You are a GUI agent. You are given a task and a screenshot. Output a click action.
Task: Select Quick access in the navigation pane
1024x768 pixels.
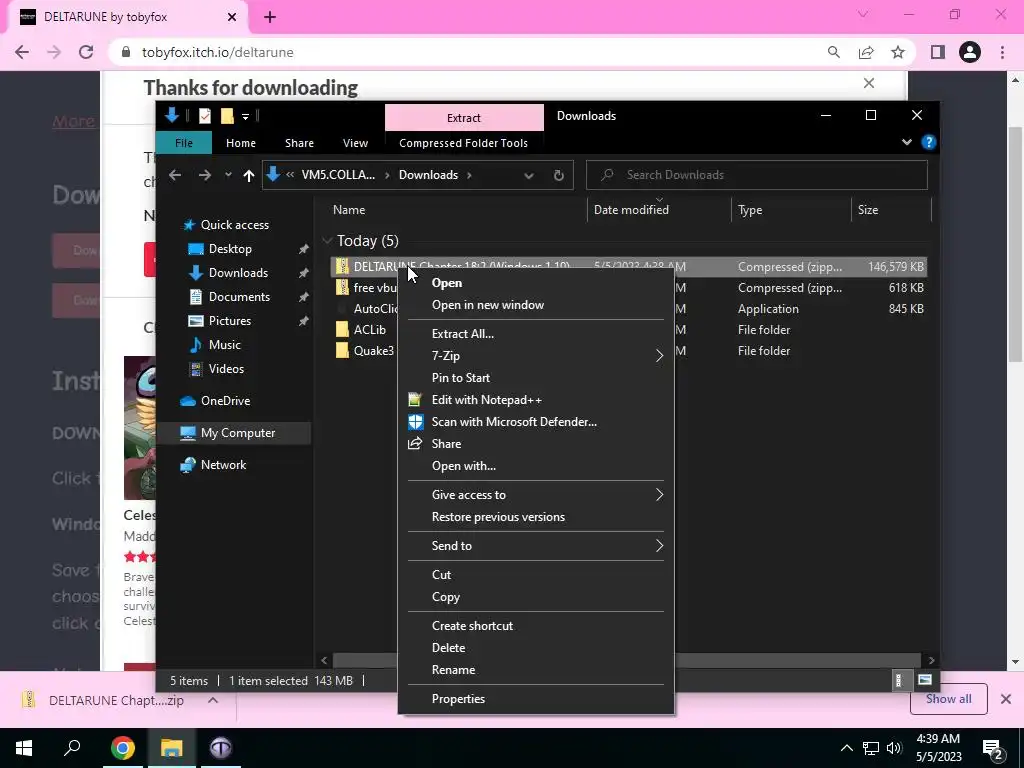tap(234, 225)
